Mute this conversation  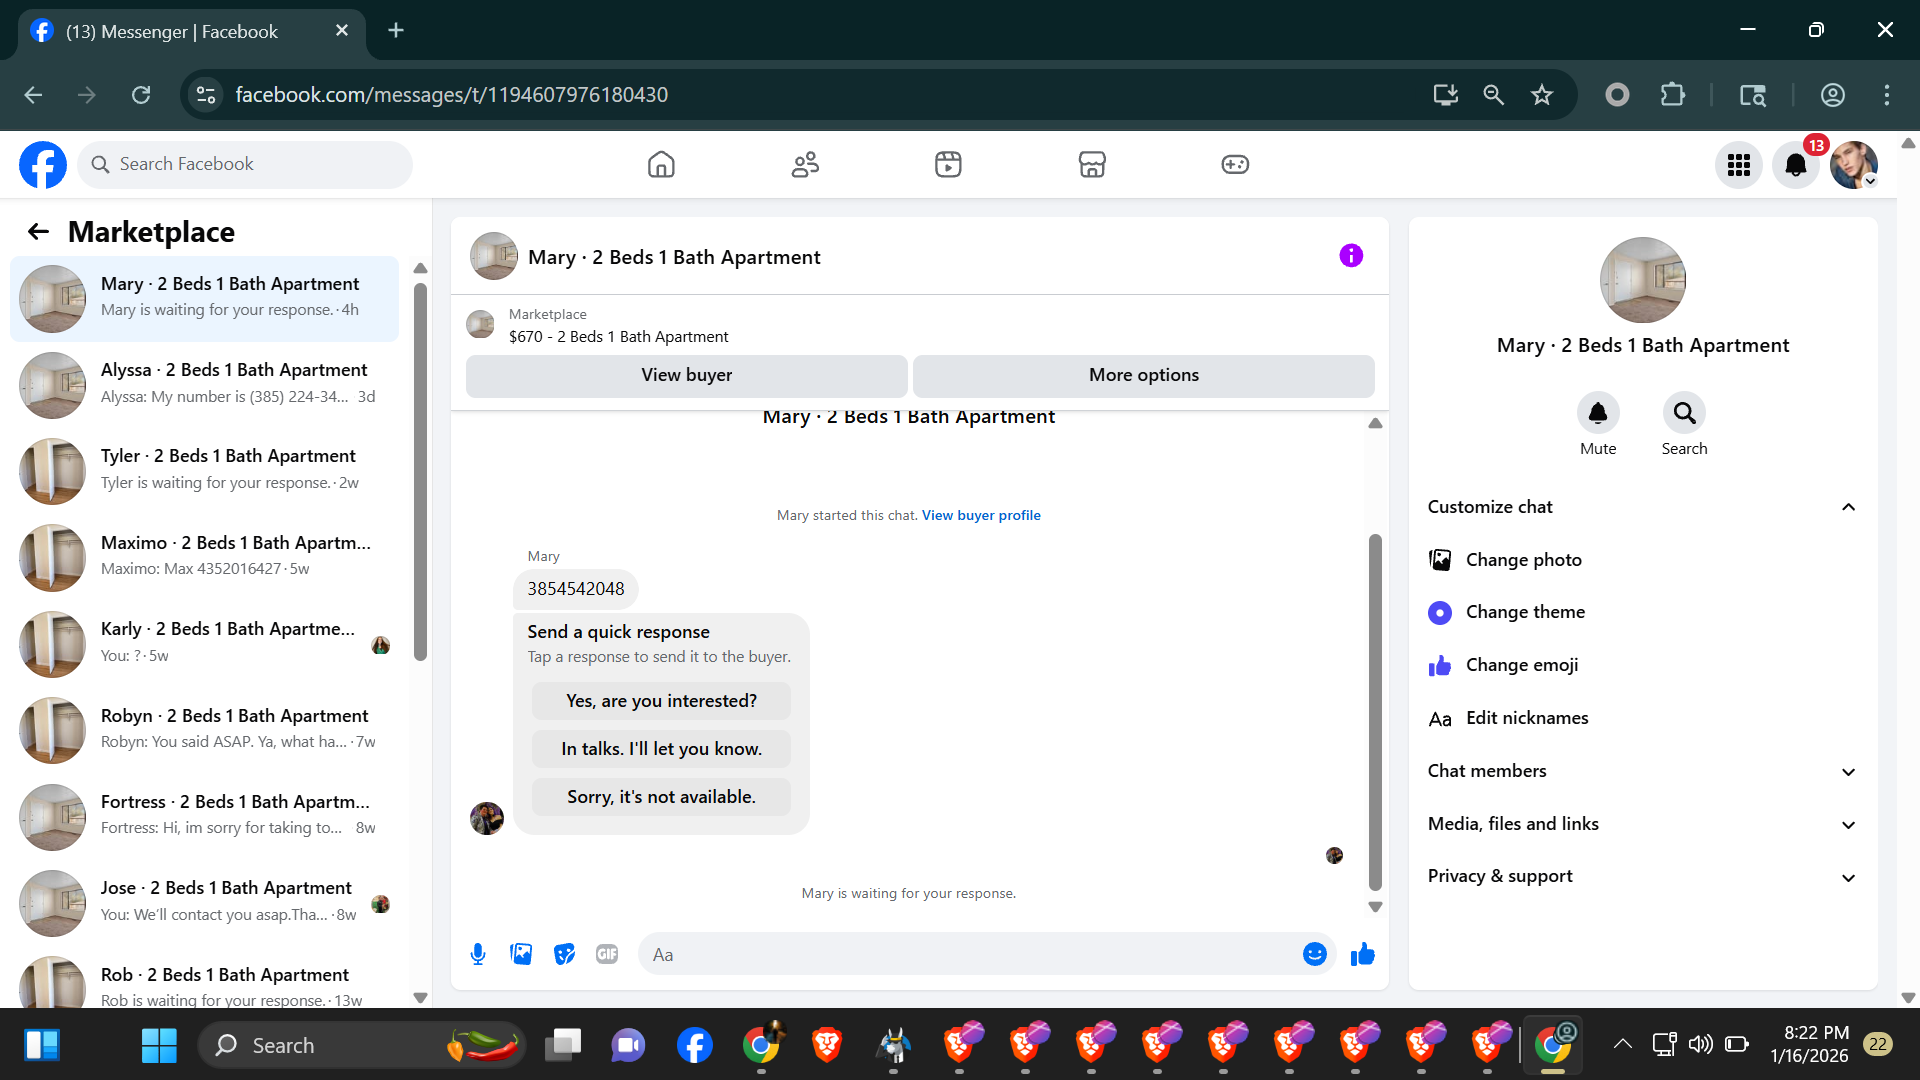click(1597, 413)
